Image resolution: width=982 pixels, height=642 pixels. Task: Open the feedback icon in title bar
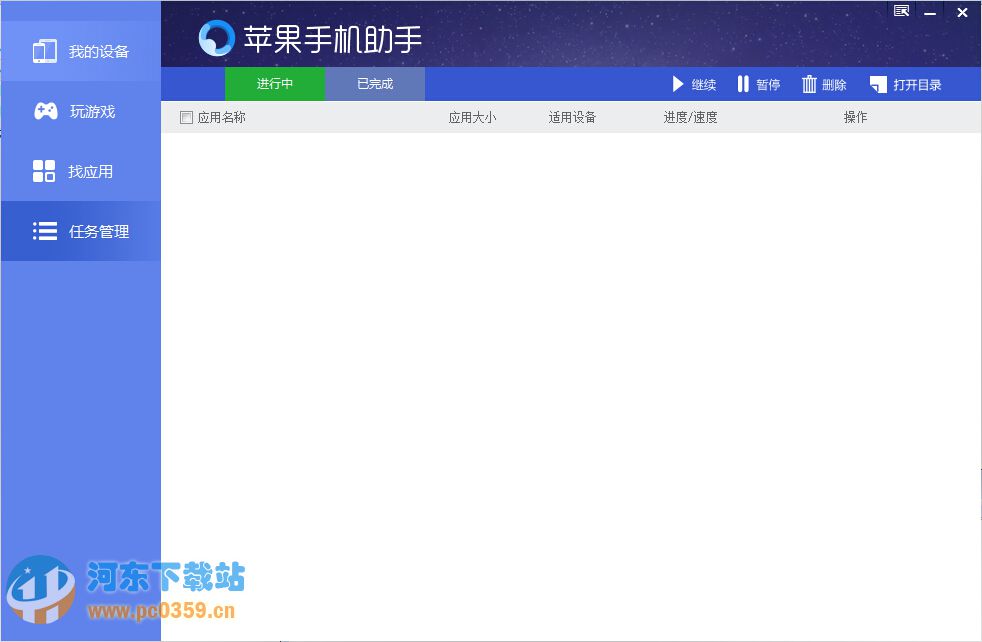click(x=900, y=10)
